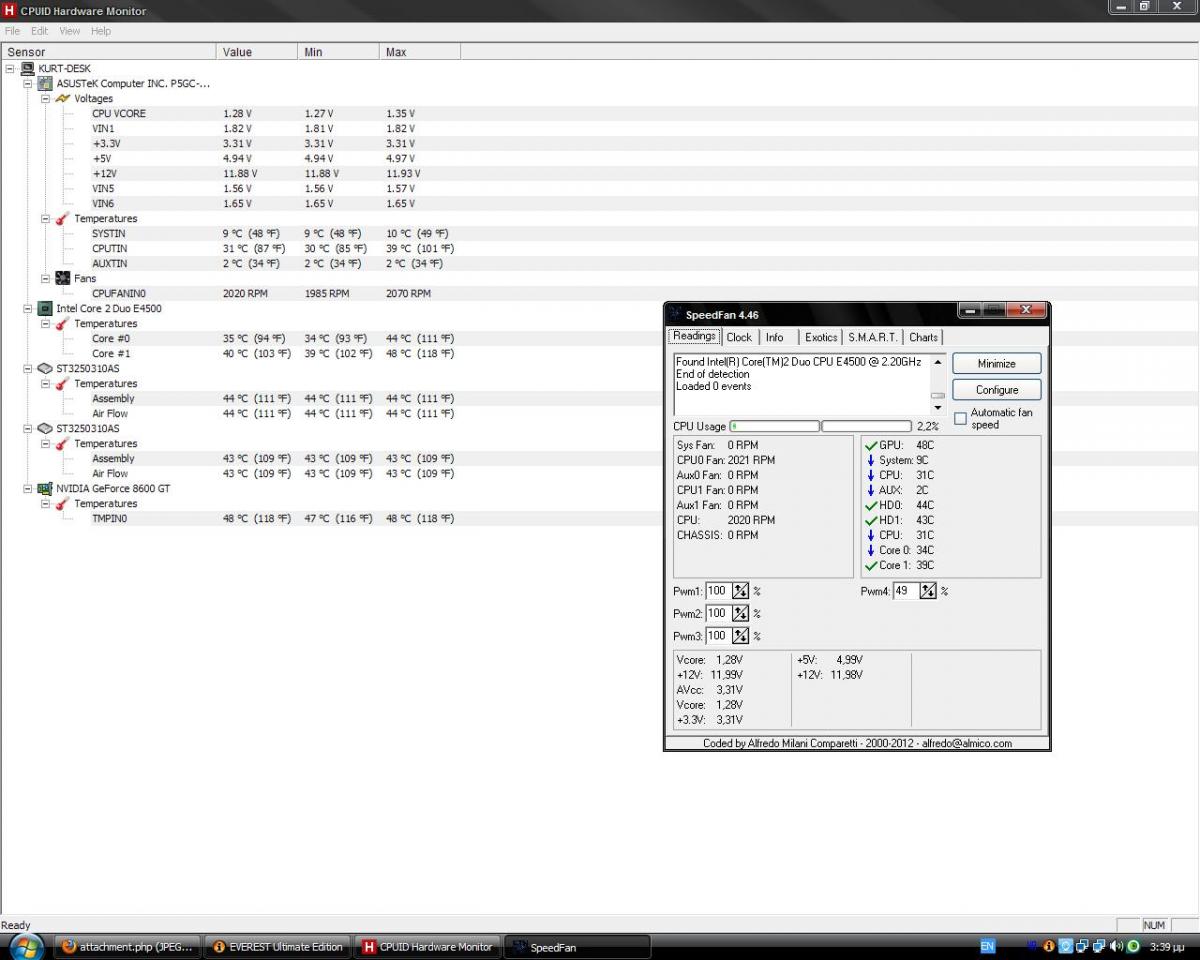Click the Max column header
This screenshot has width=1200, height=960.
click(x=420, y=52)
